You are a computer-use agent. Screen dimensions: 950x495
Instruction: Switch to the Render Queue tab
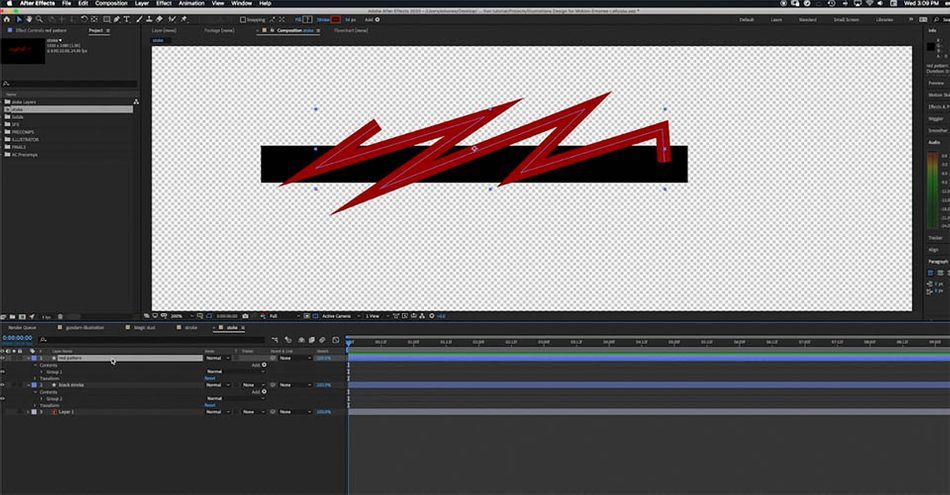pos(22,327)
